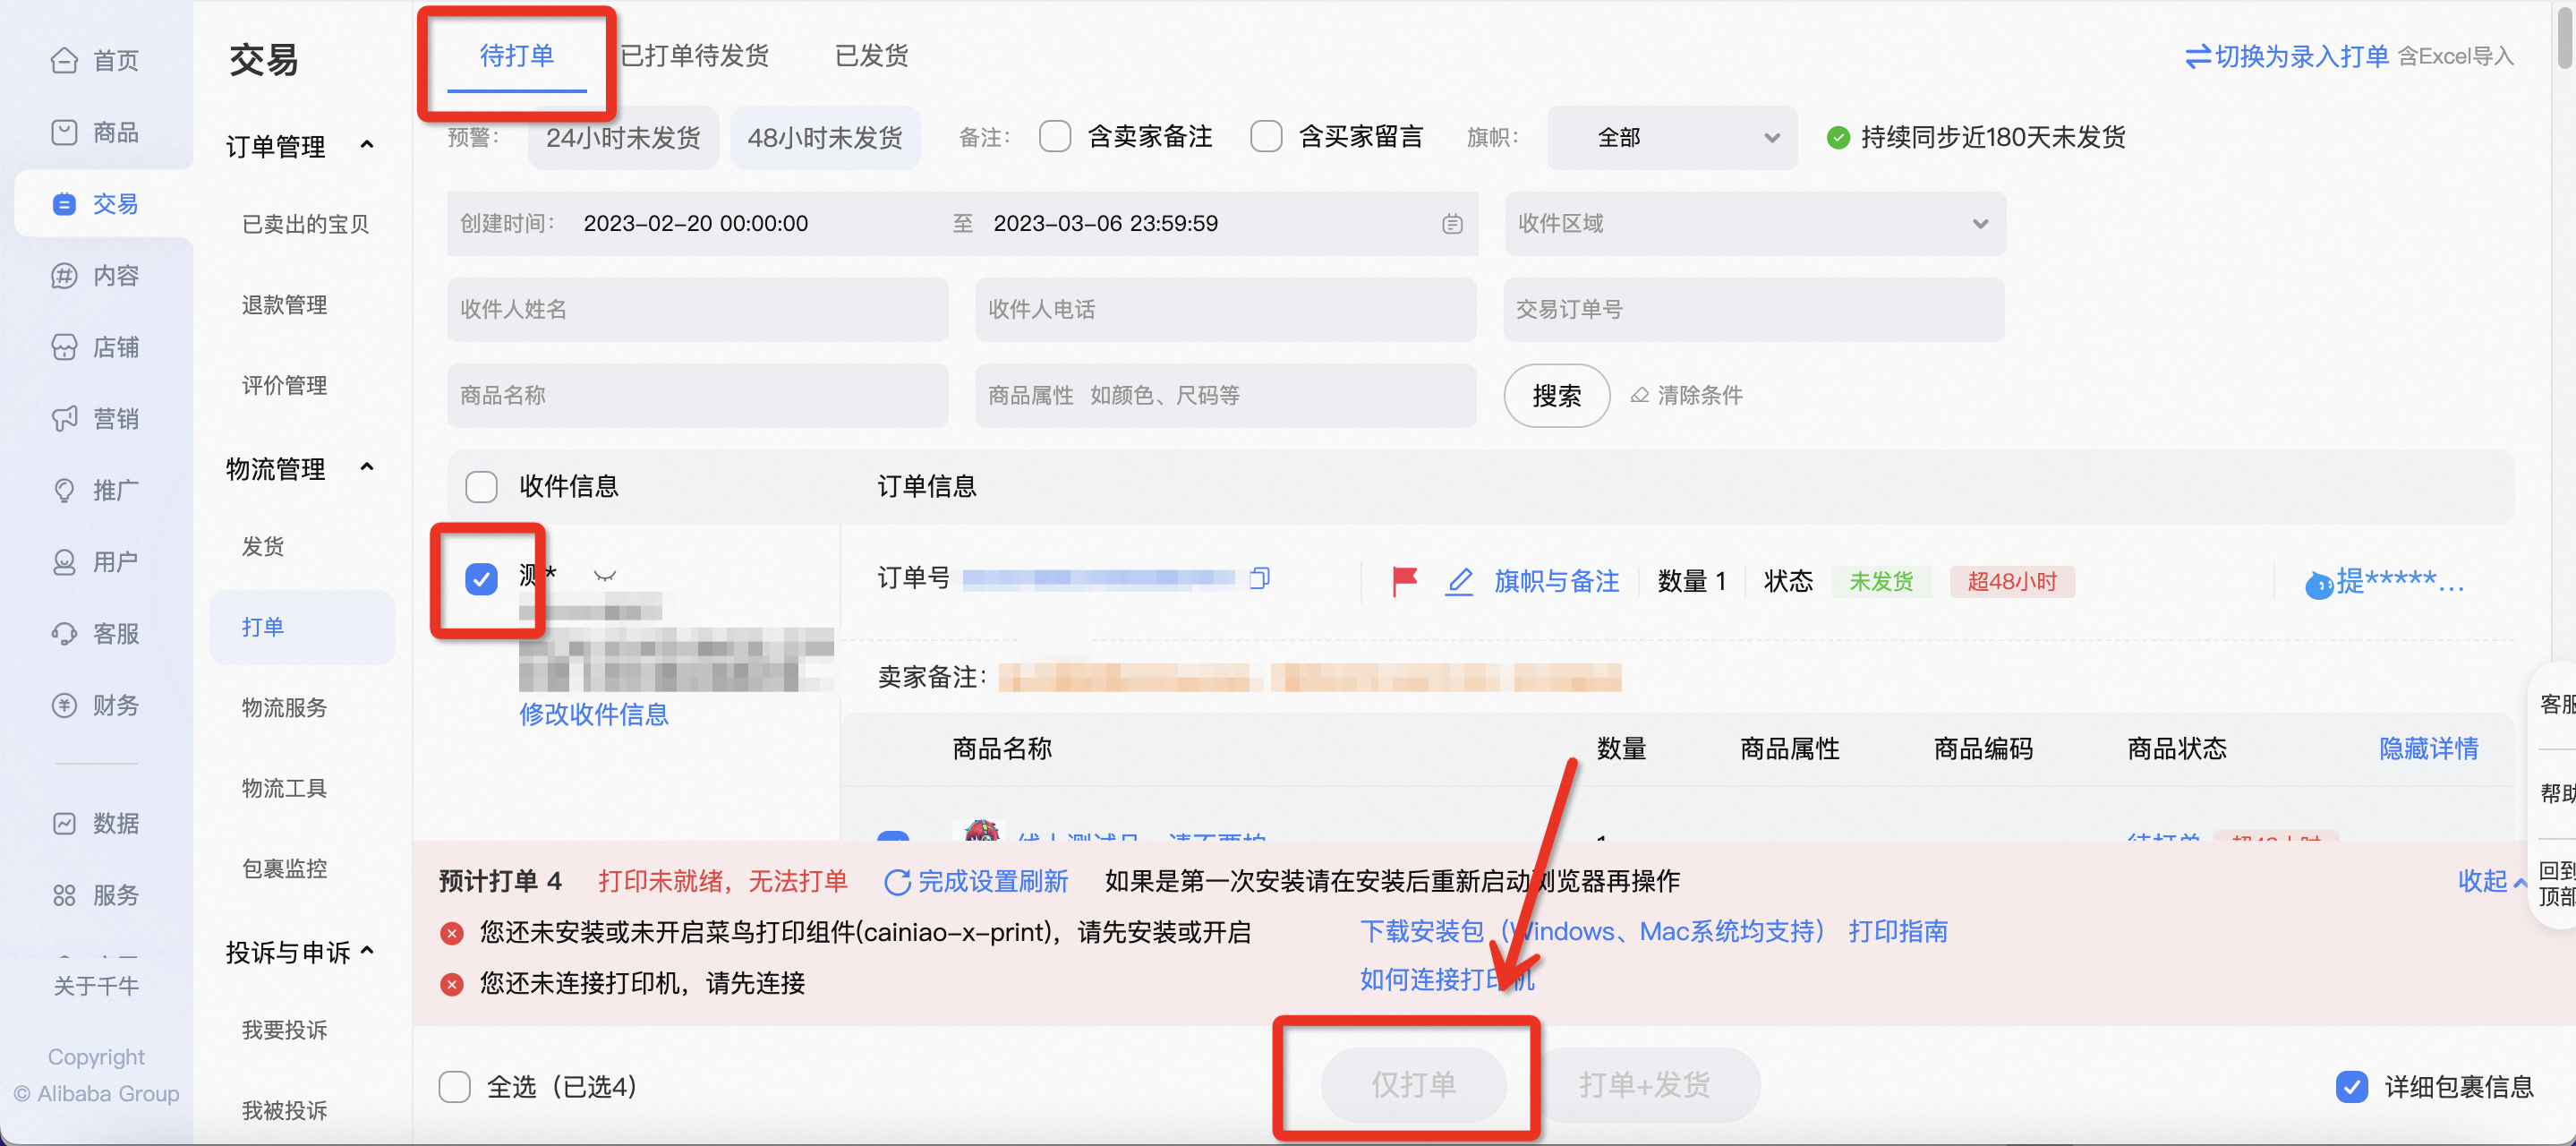Uncheck the selected order row checkbox
Image resolution: width=2576 pixels, height=1146 pixels.
click(481, 579)
